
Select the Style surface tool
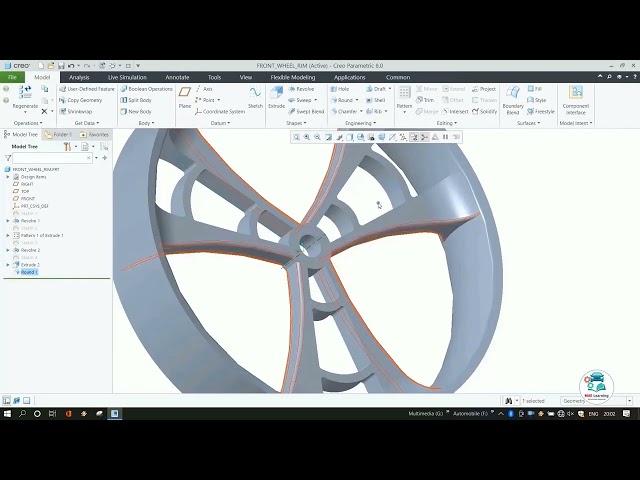pos(537,100)
